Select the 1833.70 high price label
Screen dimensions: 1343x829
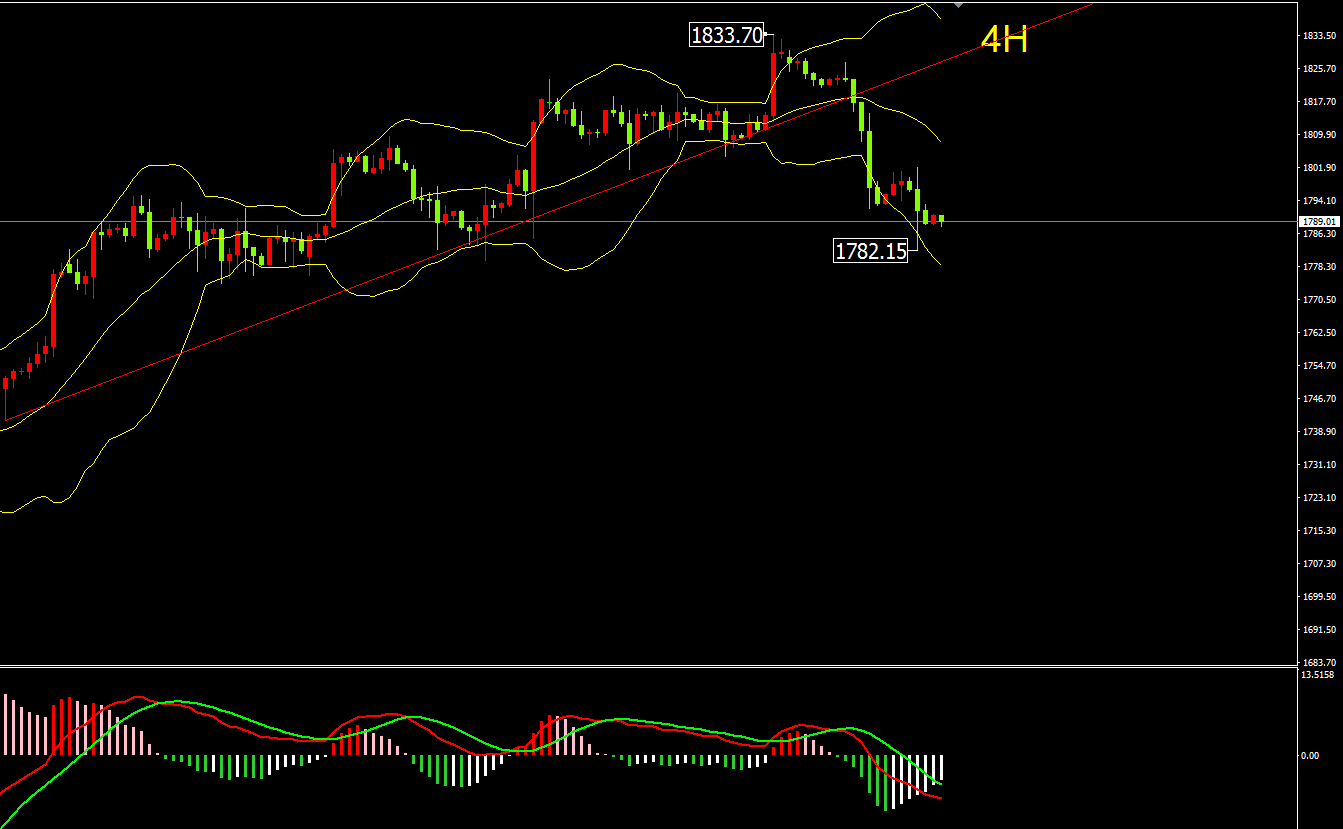pos(726,36)
